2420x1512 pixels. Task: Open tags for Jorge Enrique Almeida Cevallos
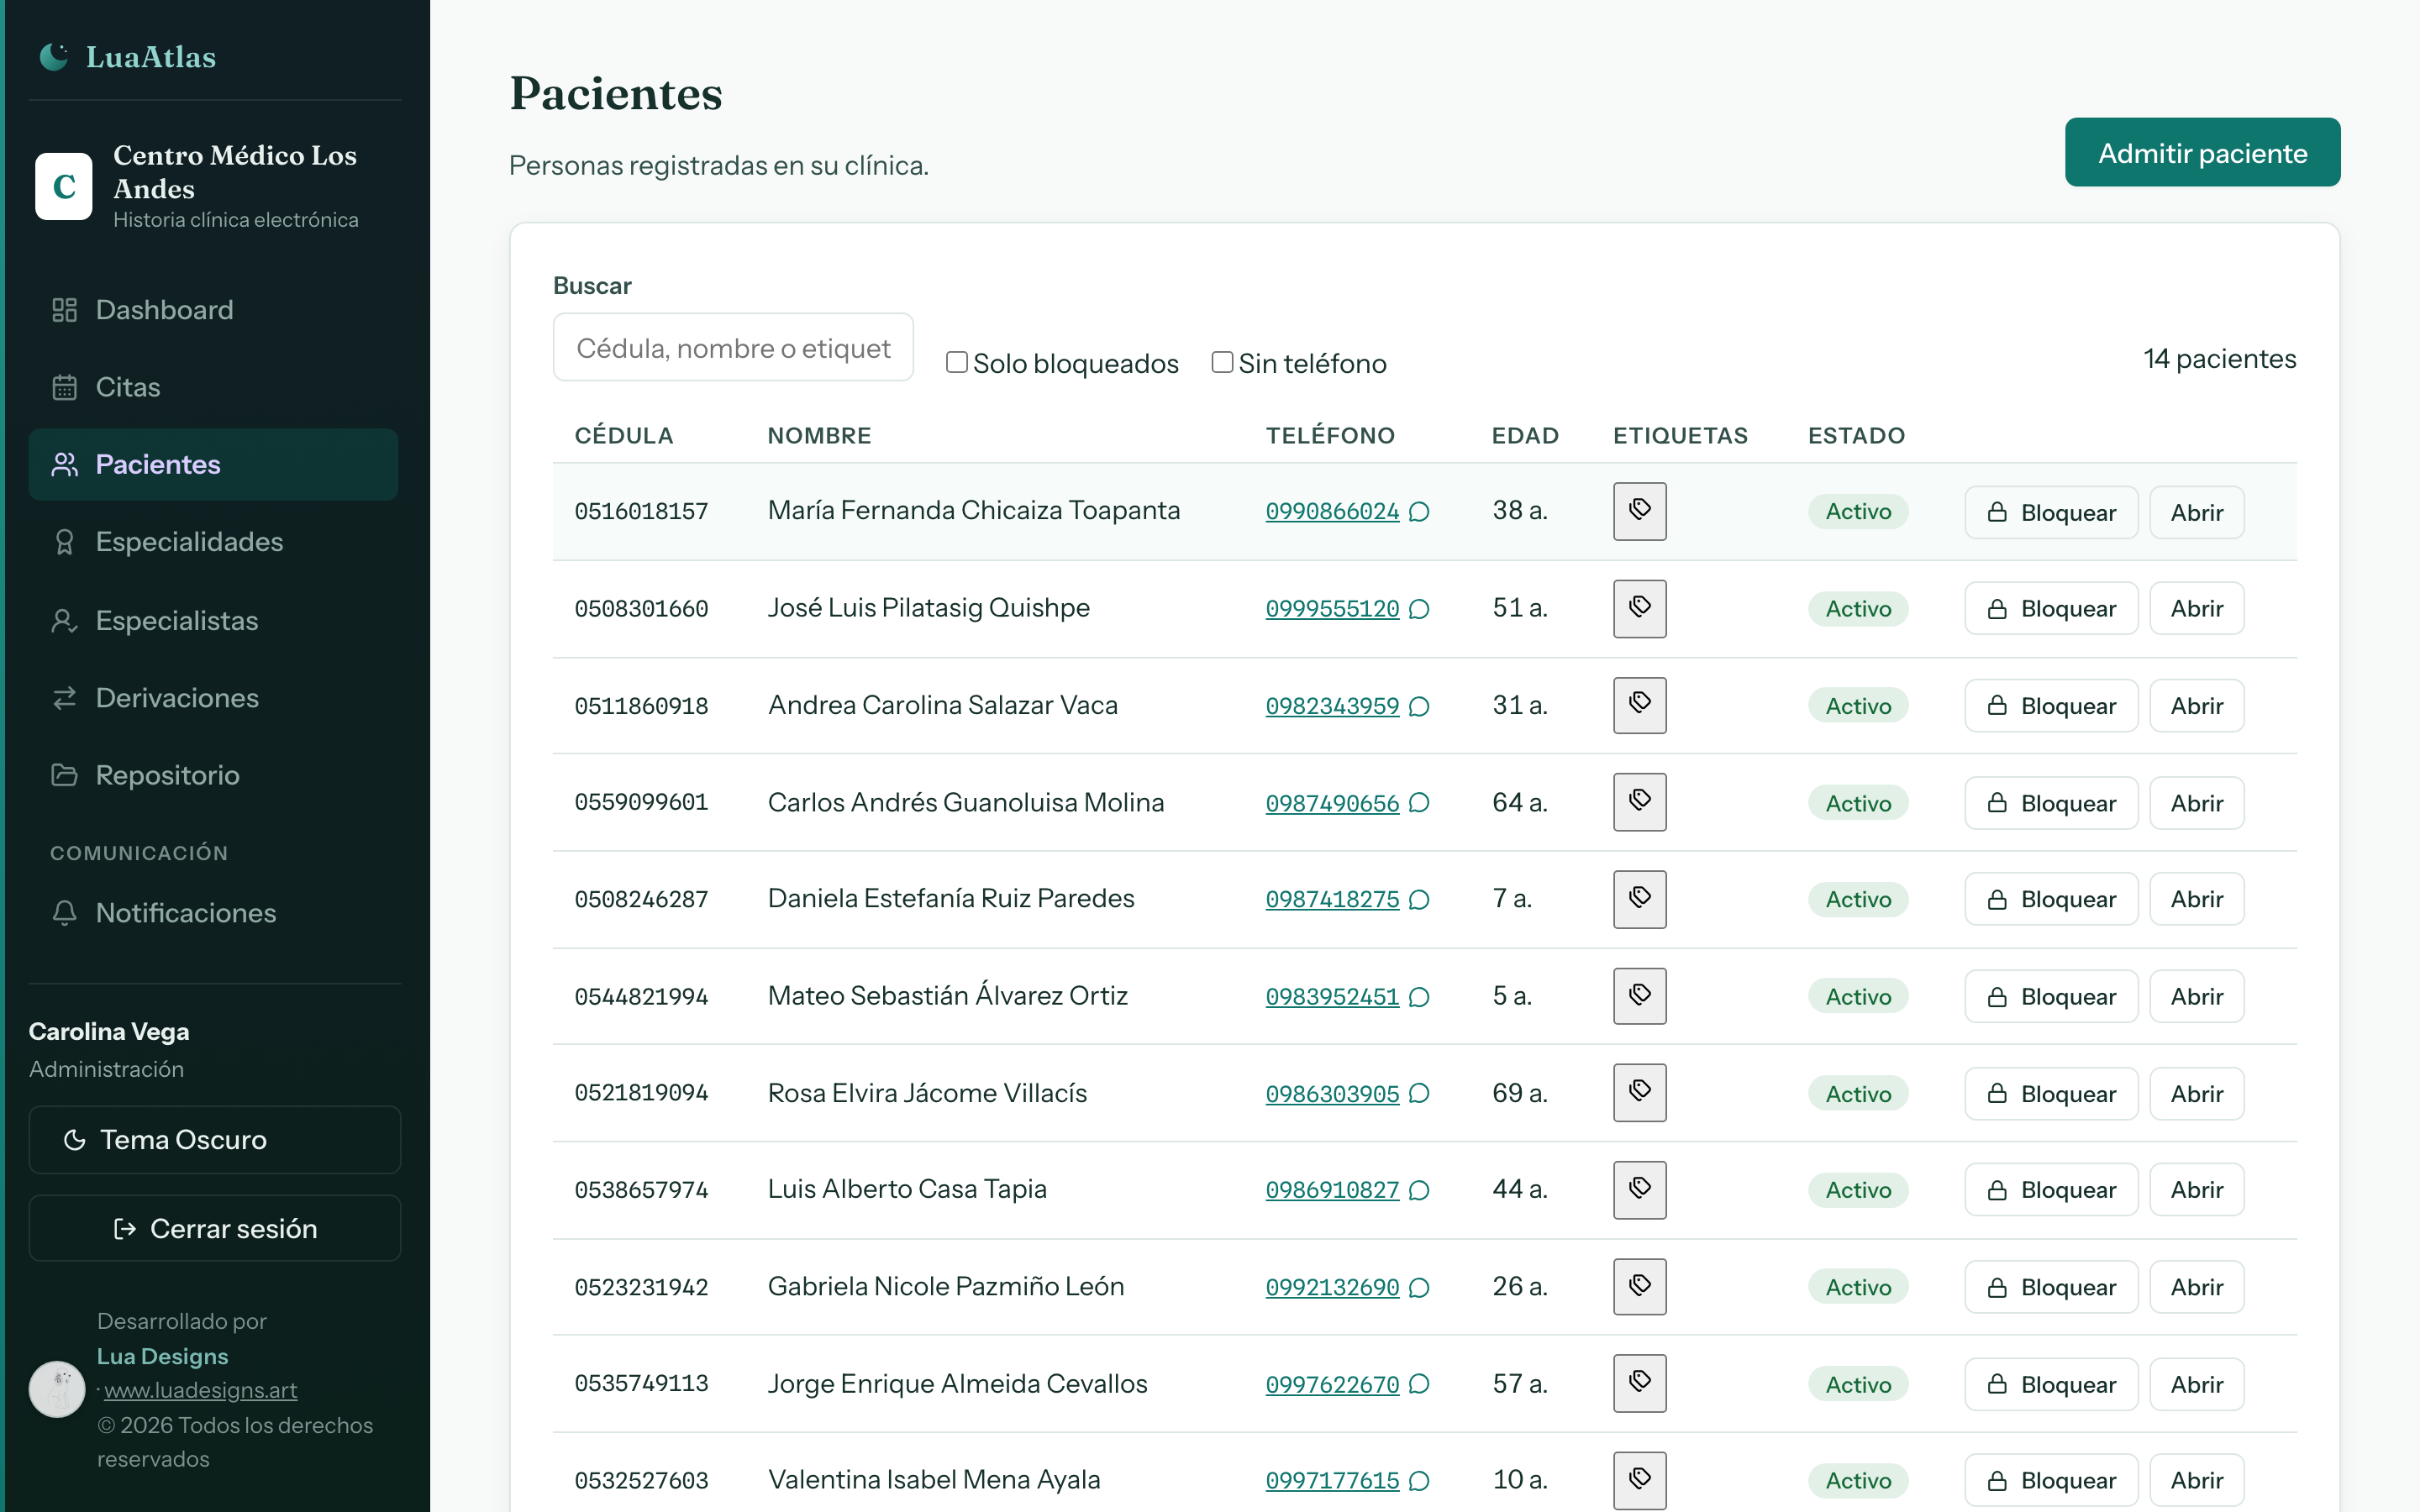point(1639,1384)
